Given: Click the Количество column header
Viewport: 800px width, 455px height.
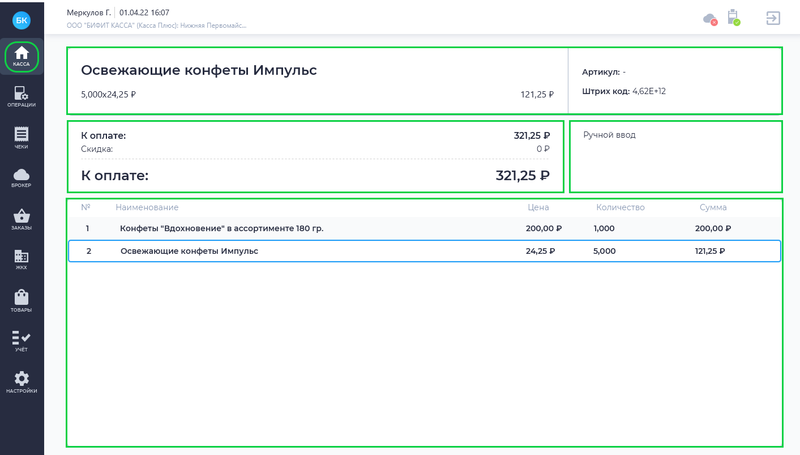Looking at the screenshot, I should [620, 207].
